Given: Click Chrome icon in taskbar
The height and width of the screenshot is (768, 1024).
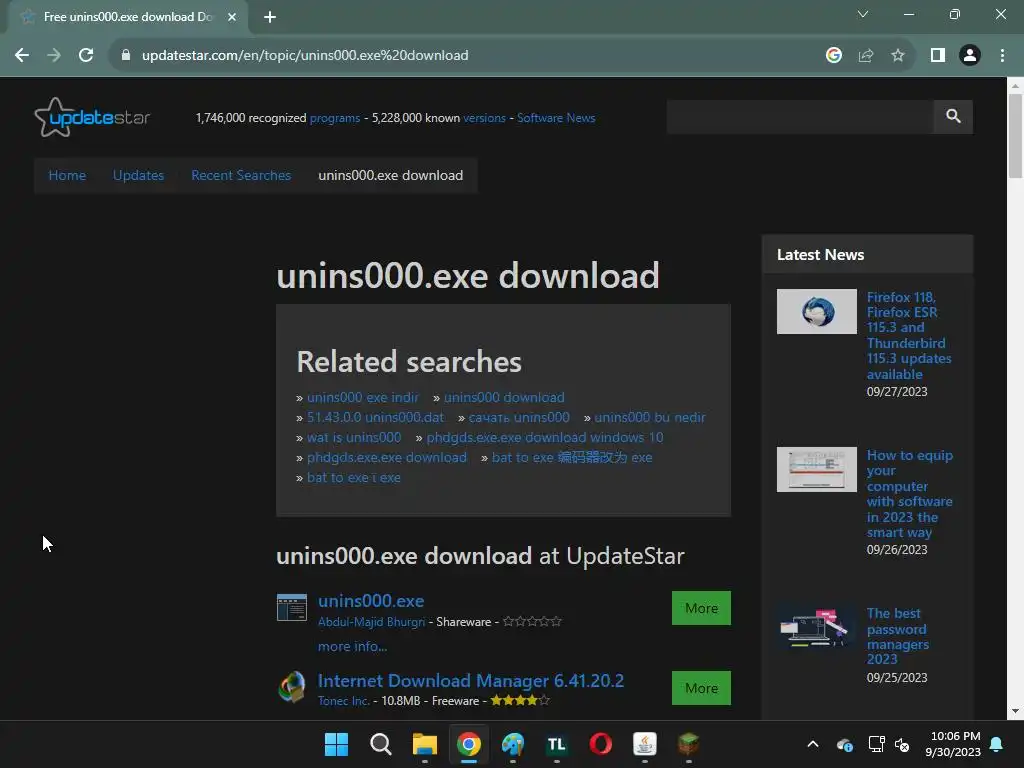Looking at the screenshot, I should 469,744.
